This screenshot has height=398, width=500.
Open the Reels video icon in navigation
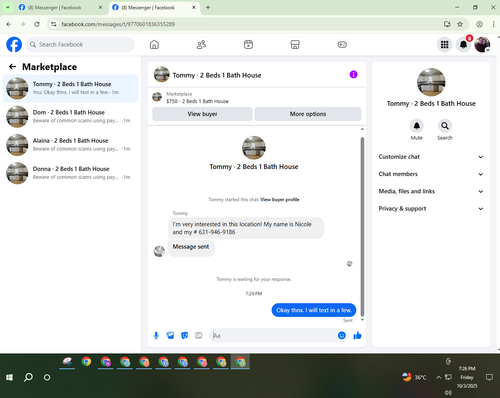coord(248,45)
